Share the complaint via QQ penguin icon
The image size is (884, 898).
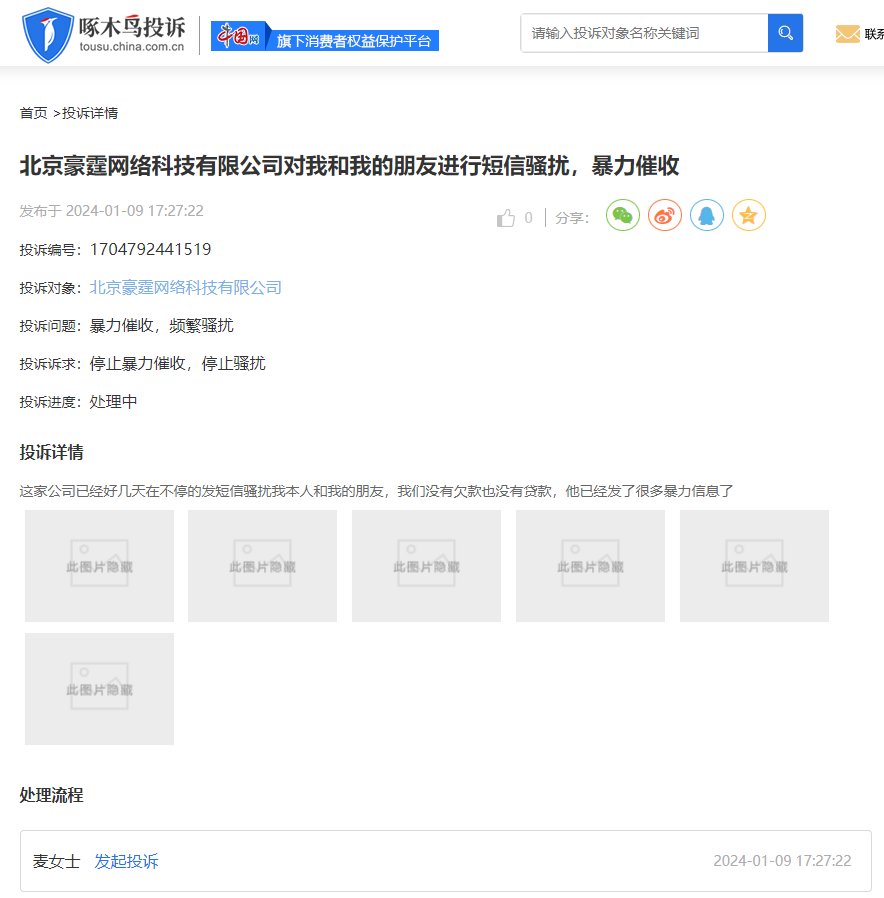707,215
